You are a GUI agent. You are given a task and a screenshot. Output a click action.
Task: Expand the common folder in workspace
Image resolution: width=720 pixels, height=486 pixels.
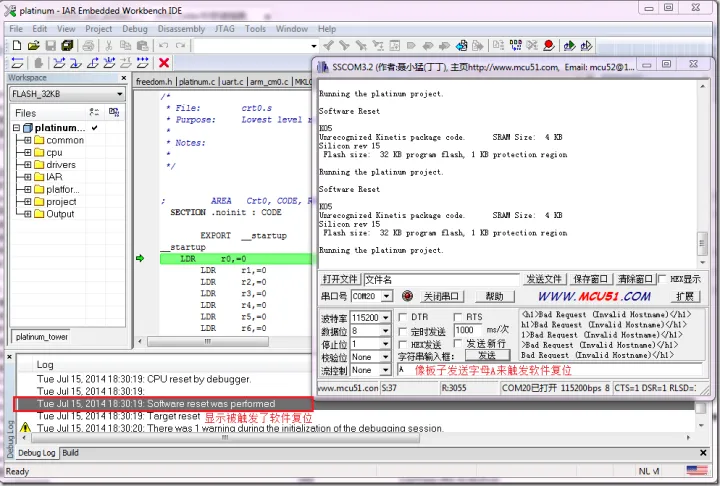pyautogui.click(x=28, y=140)
